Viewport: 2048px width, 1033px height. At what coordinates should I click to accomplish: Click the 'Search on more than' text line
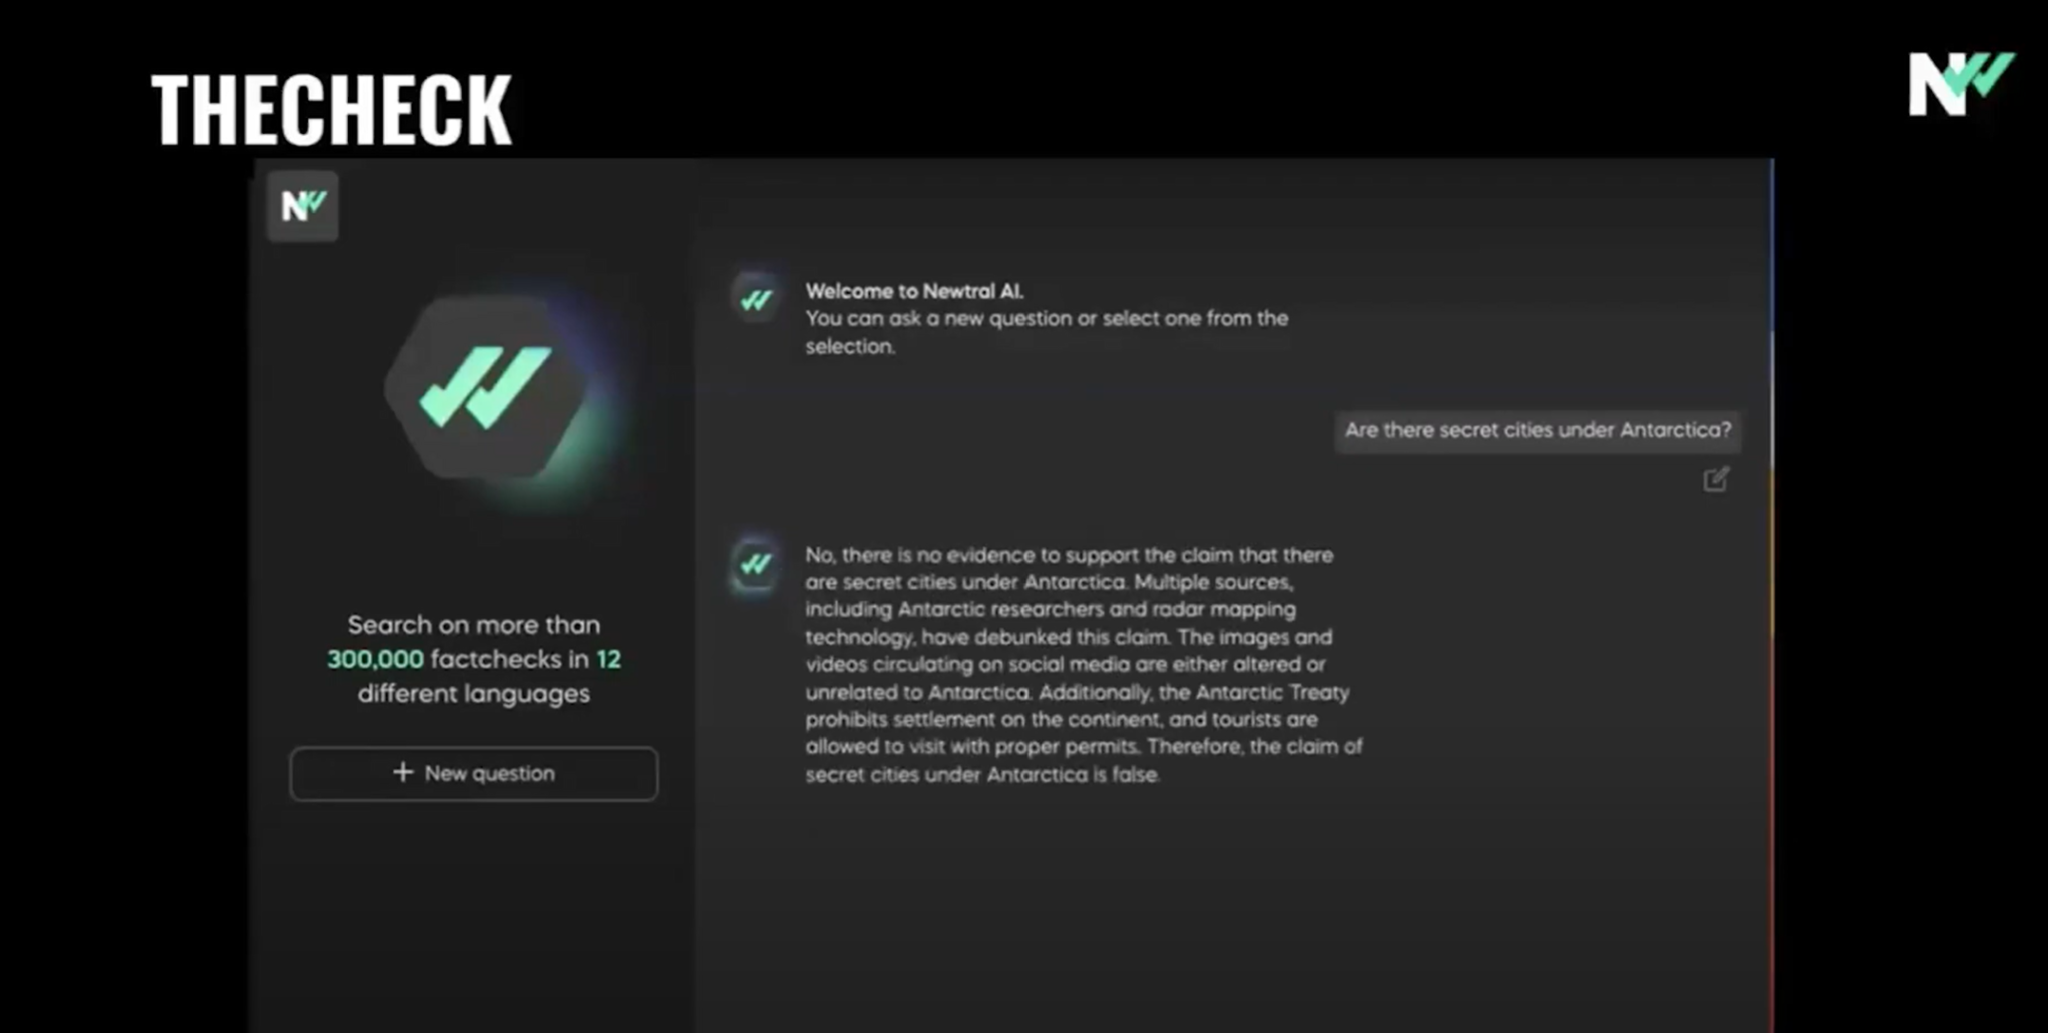(x=474, y=625)
